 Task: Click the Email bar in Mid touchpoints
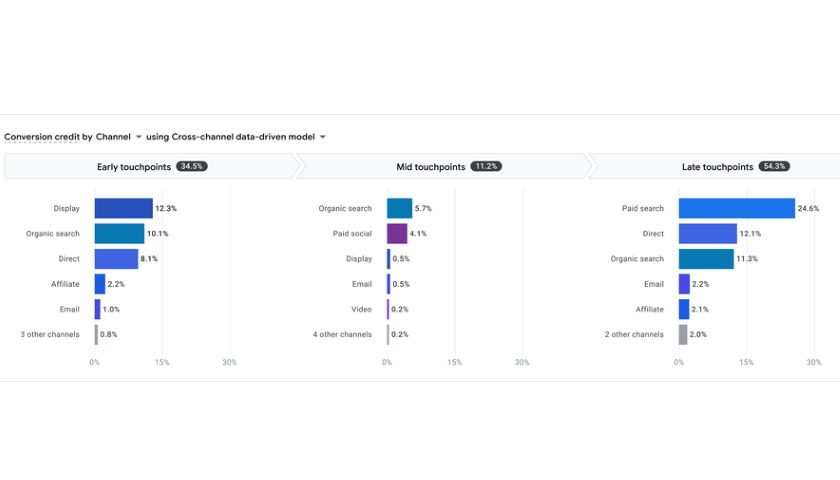tap(388, 284)
